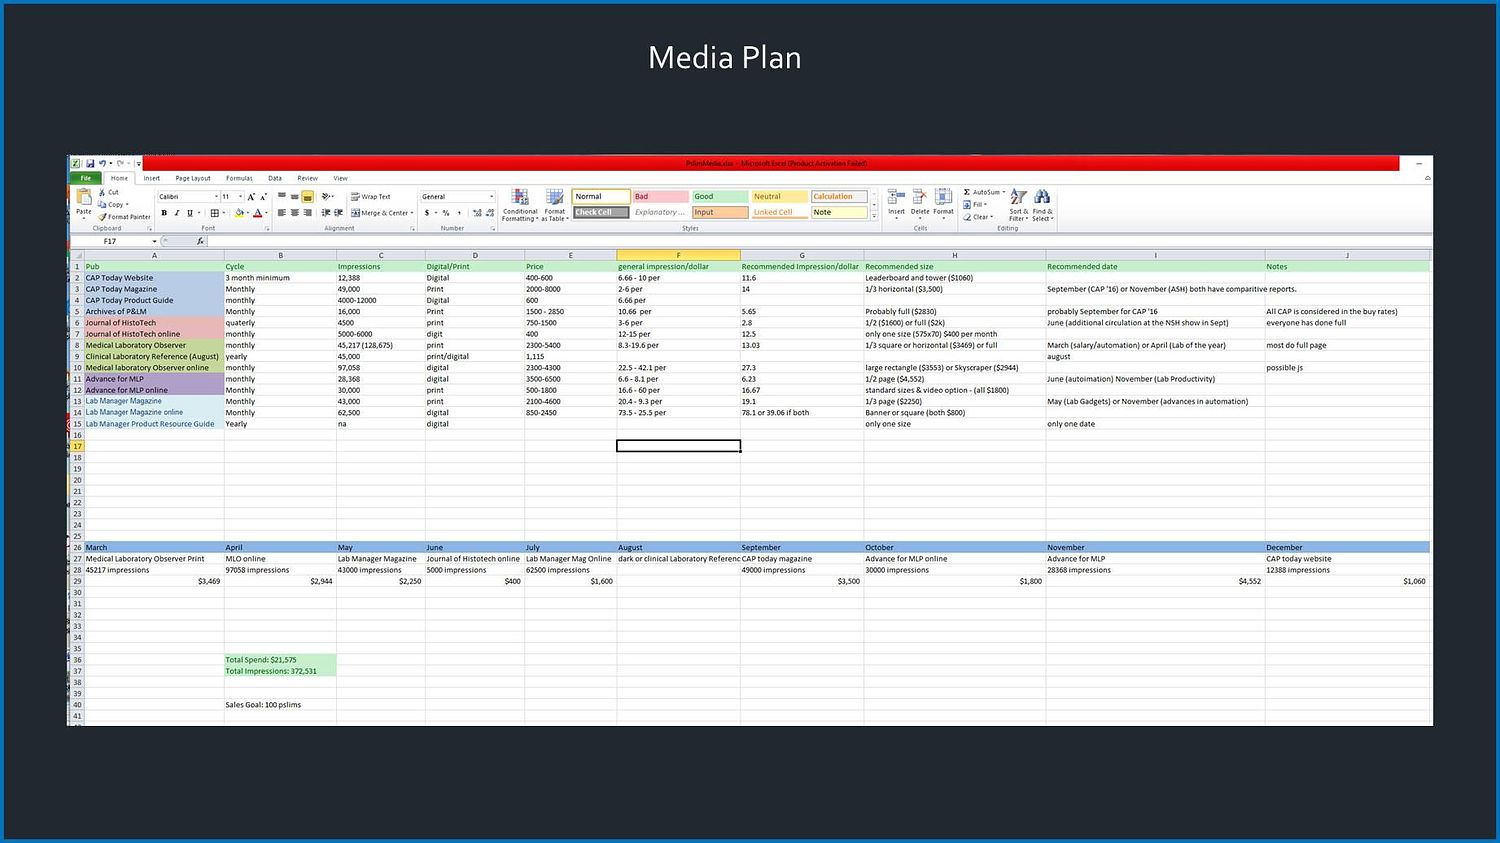Click Sort & Filter icon
This screenshot has width=1500, height=843.
point(1018,197)
